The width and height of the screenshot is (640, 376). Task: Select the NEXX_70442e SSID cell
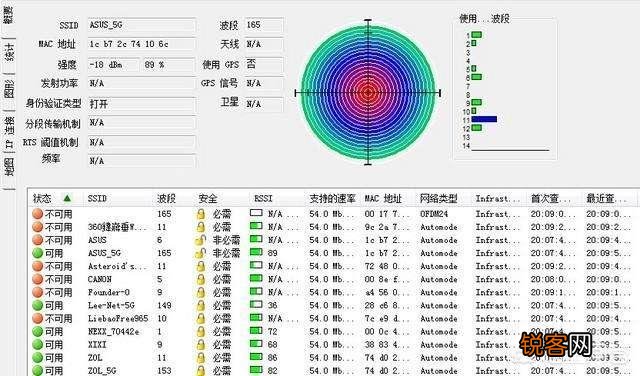pyautogui.click(x=113, y=332)
